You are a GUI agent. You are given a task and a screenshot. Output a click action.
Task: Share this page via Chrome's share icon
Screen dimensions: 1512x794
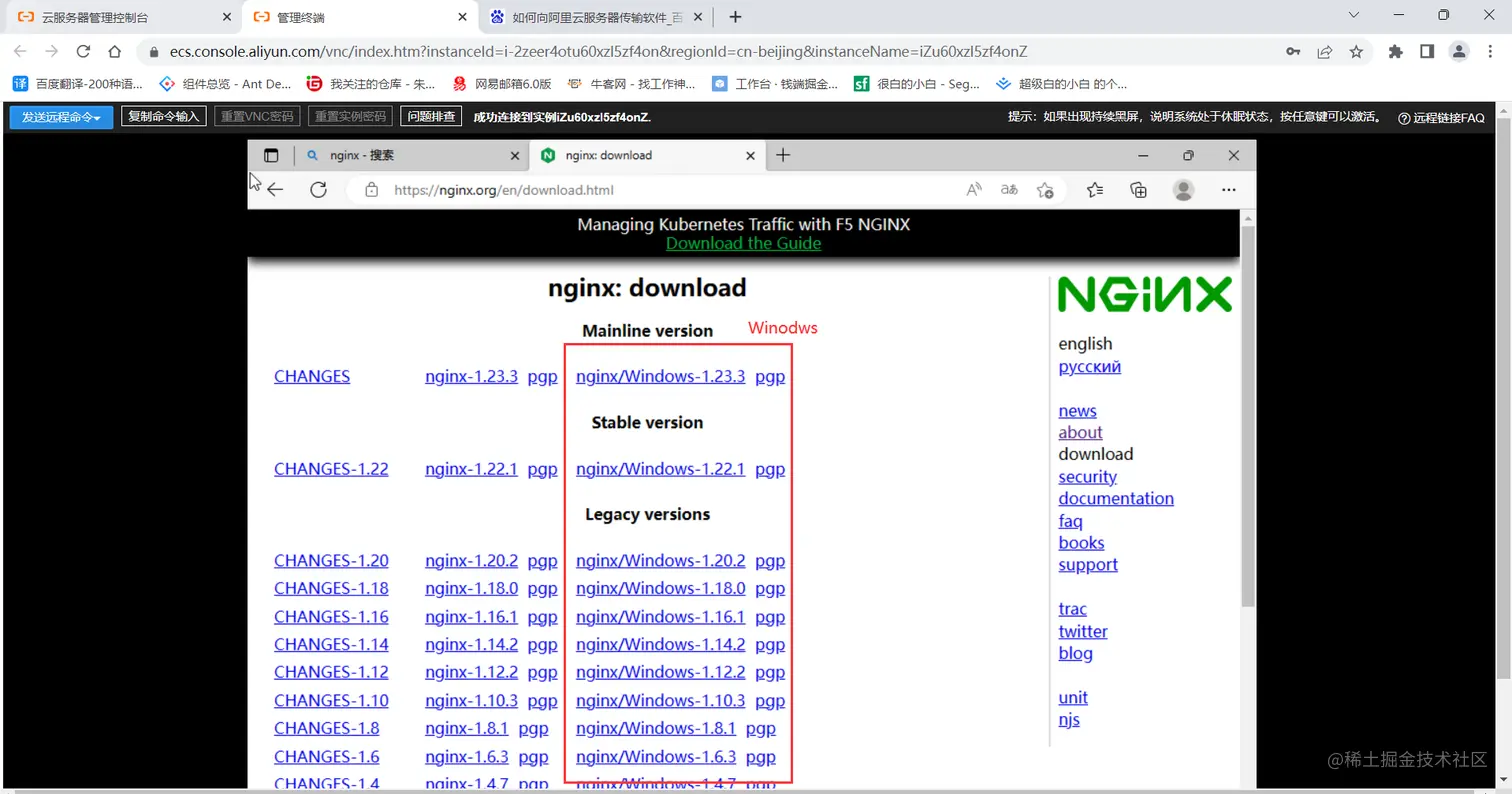point(1325,52)
